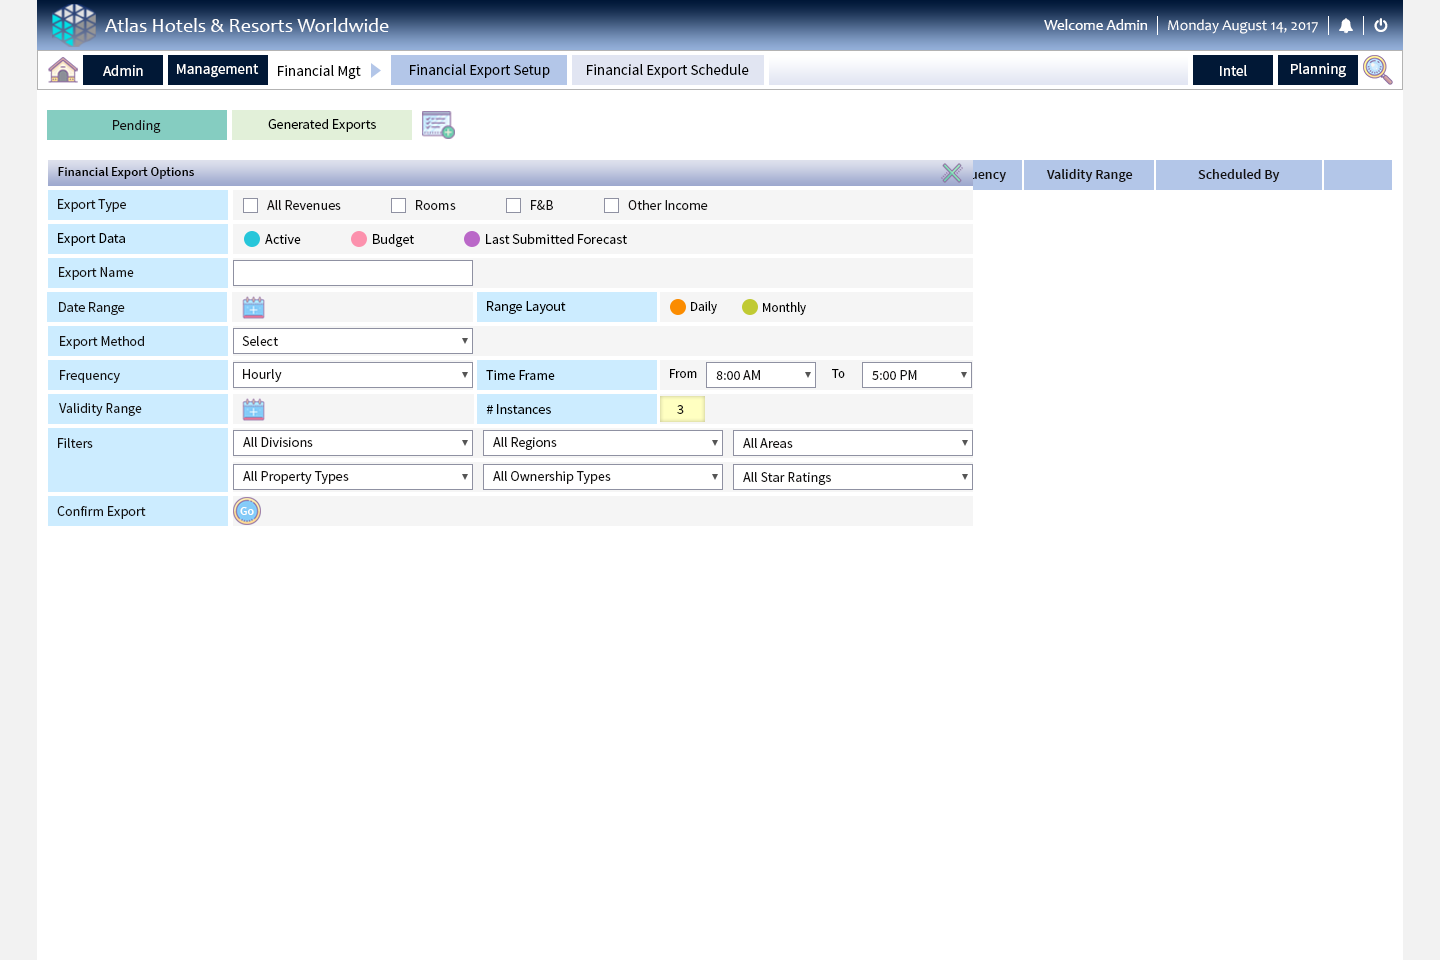Click the add new export schedule icon
This screenshot has height=960, width=1440.
(x=438, y=125)
